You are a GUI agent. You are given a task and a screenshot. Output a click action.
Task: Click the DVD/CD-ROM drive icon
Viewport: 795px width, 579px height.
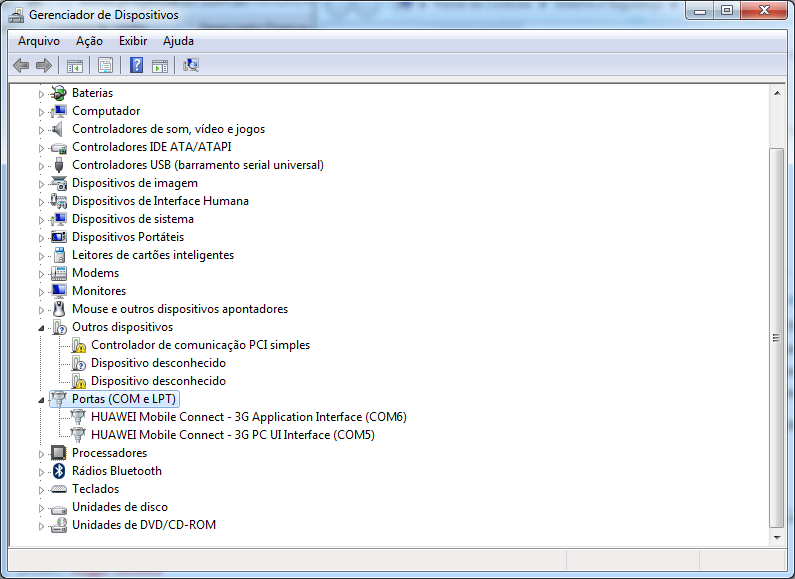[x=59, y=525]
